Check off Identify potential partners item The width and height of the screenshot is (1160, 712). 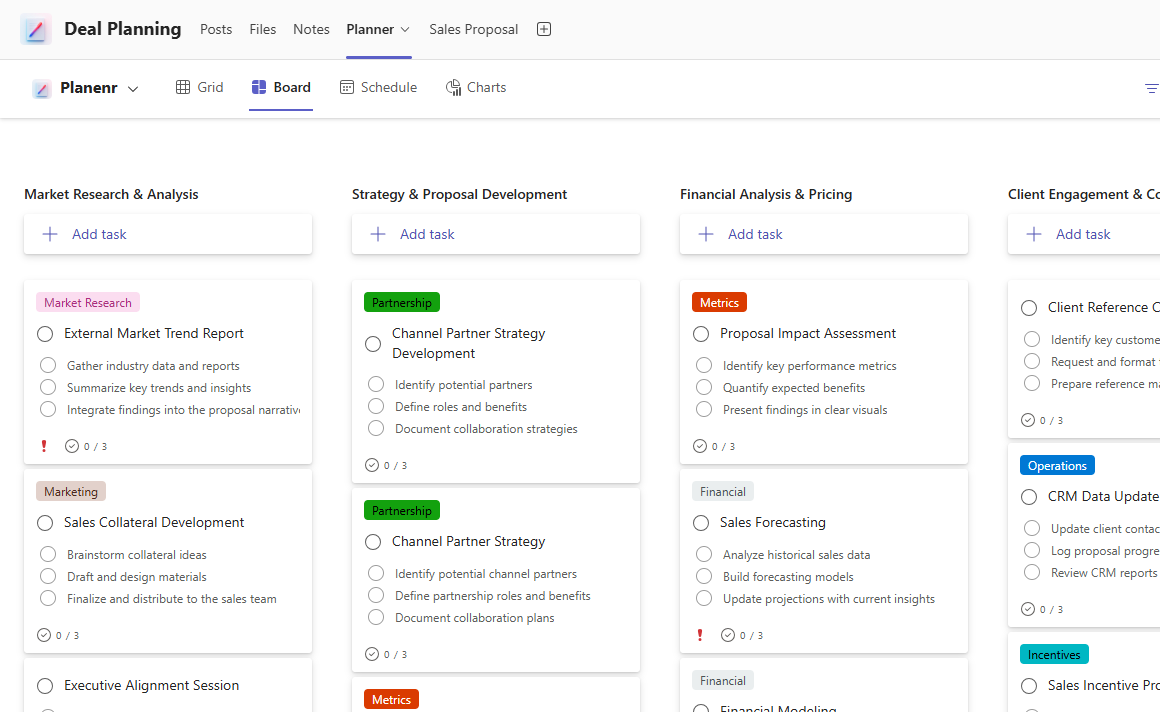tap(376, 384)
